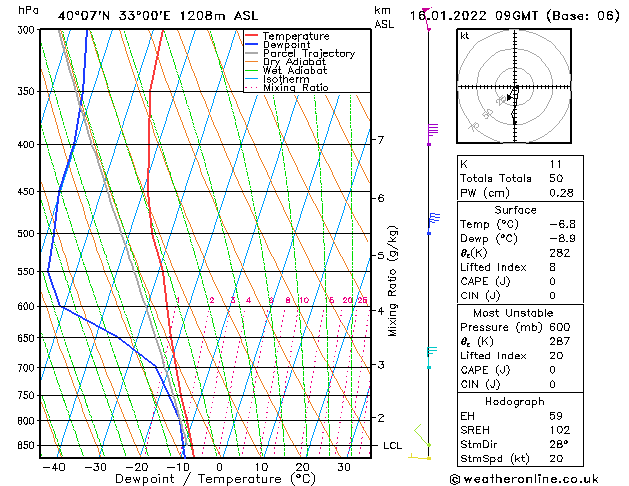
Task: Click the 800 hPa pressure label
Action: (28, 421)
